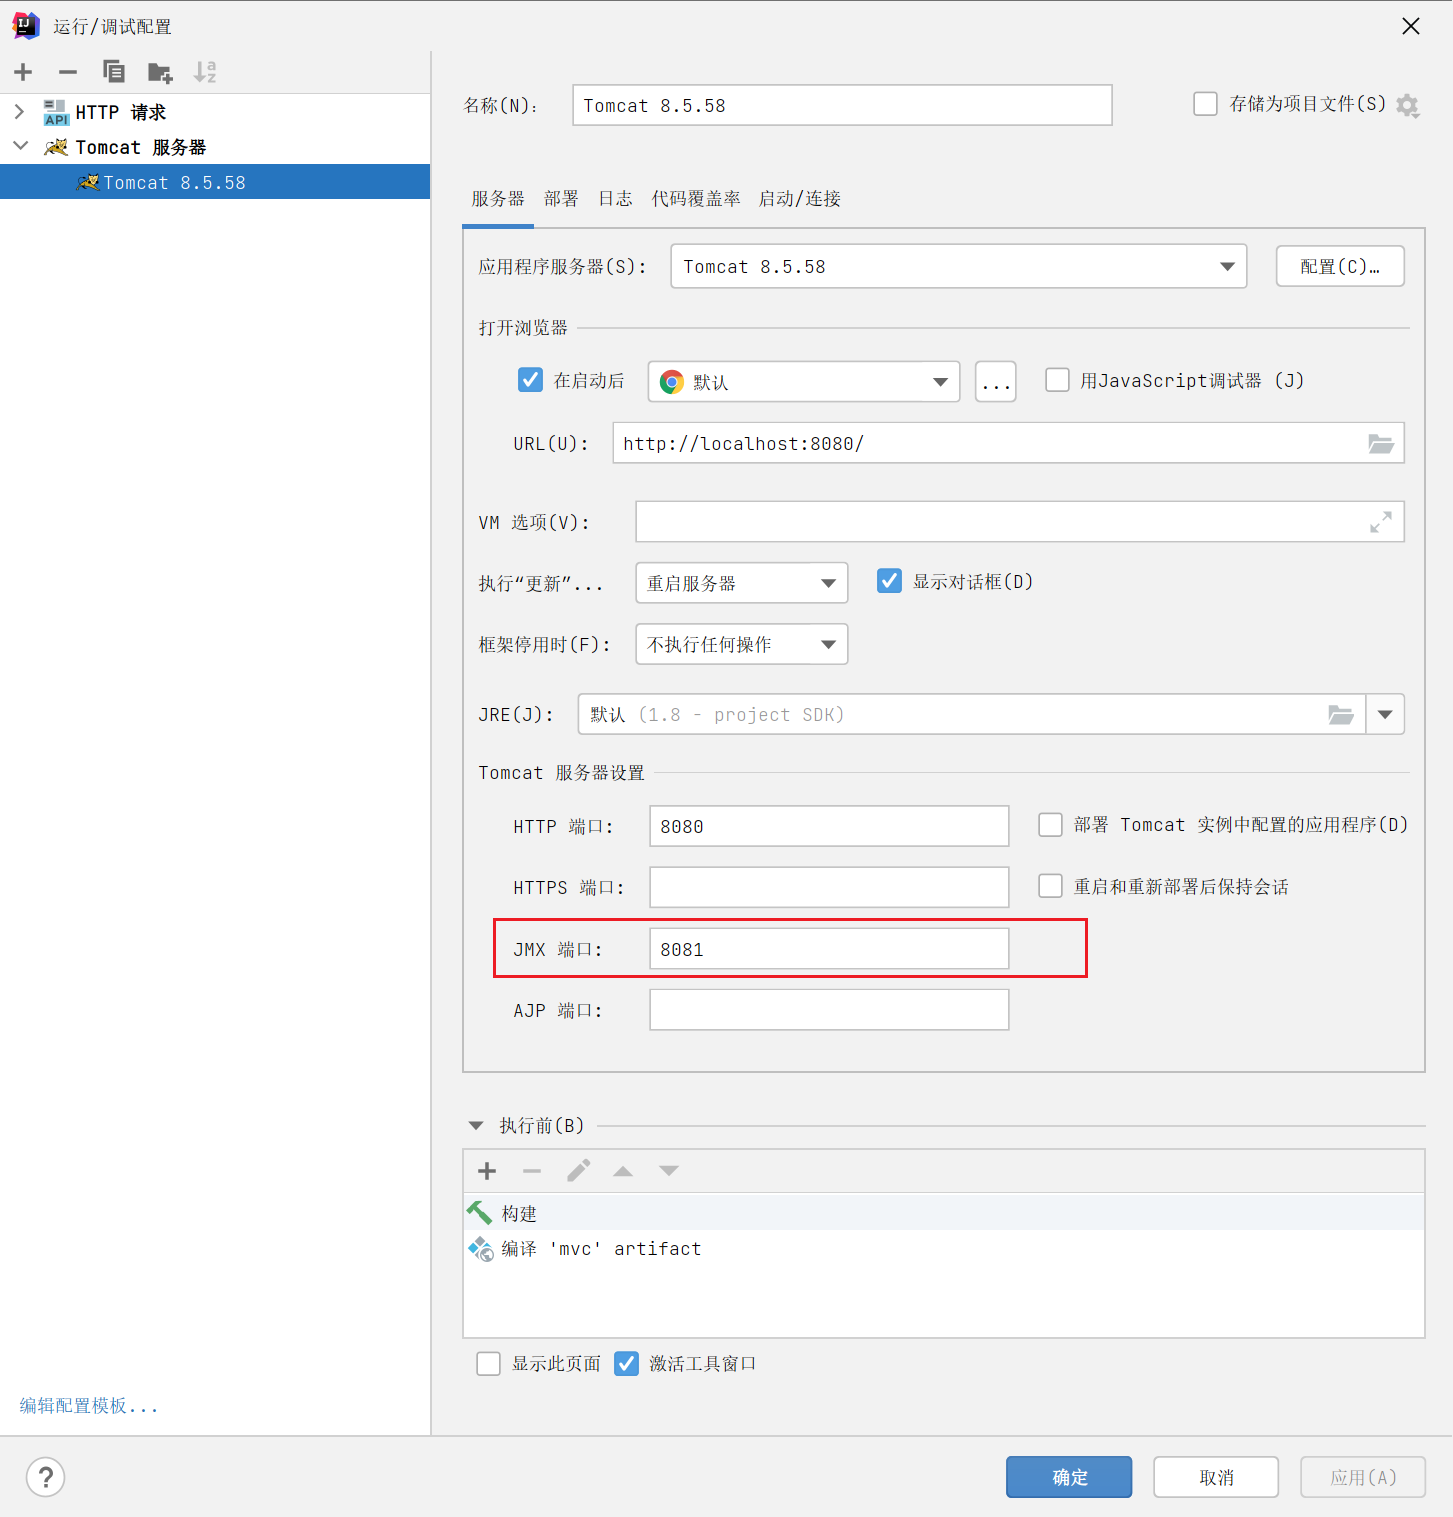1453x1517 pixels.
Task: Click the empty HTTPS 端口 field
Action: point(829,887)
